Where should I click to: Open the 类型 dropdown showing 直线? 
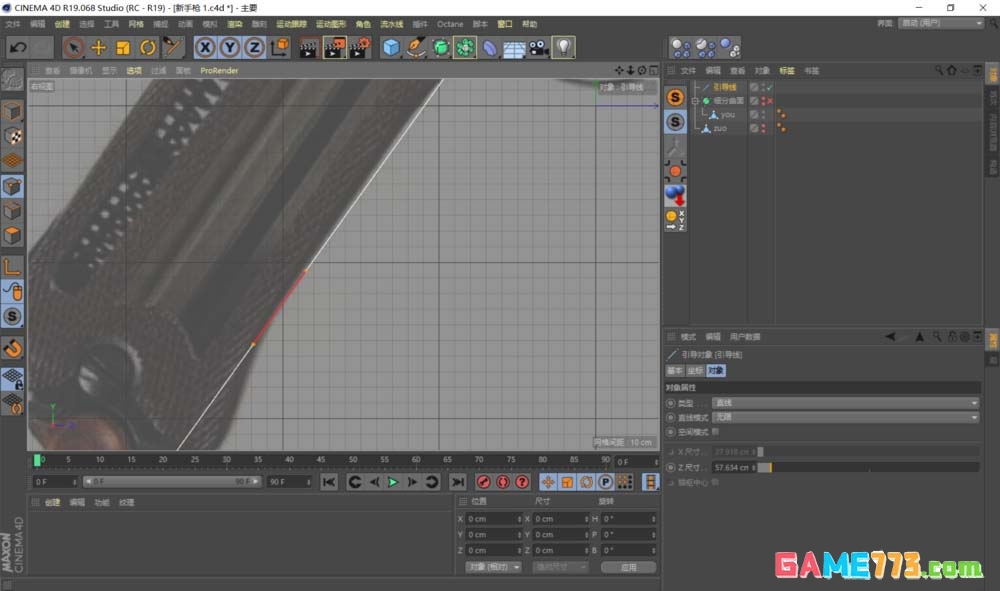847,402
